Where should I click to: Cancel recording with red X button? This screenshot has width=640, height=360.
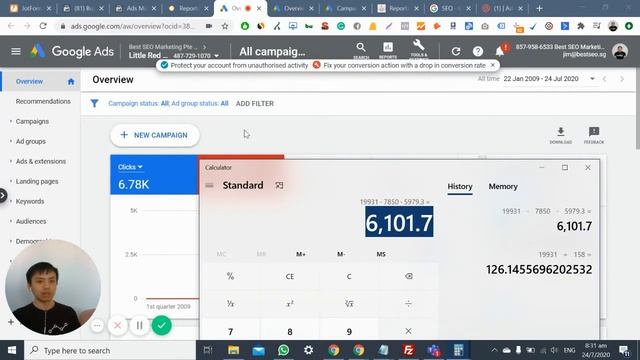pos(118,325)
